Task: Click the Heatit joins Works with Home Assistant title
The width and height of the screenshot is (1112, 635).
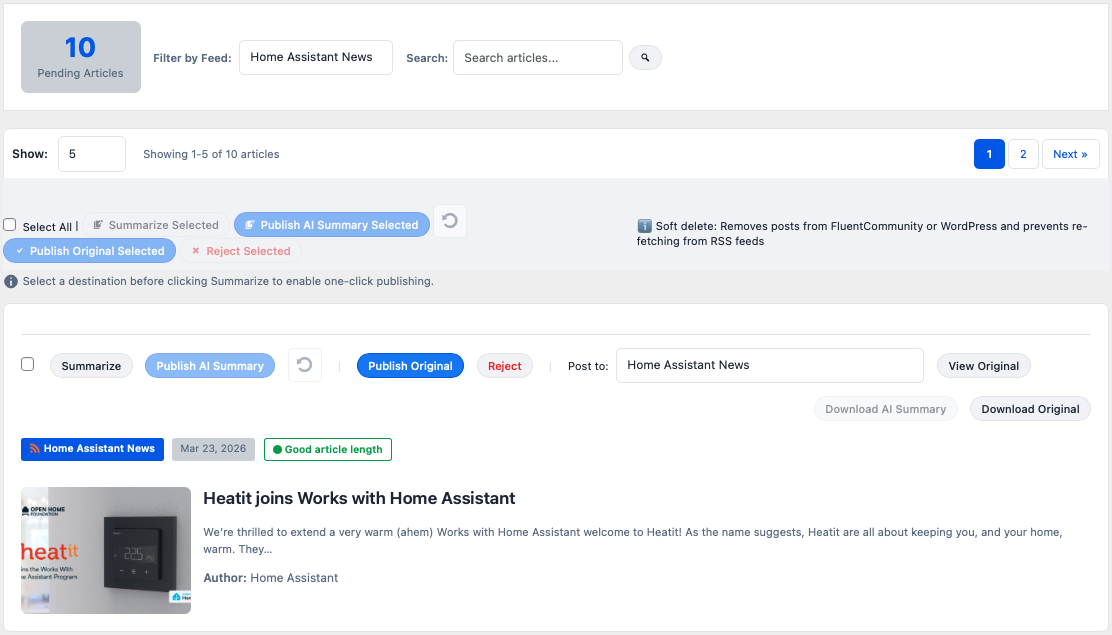Action: coord(359,498)
